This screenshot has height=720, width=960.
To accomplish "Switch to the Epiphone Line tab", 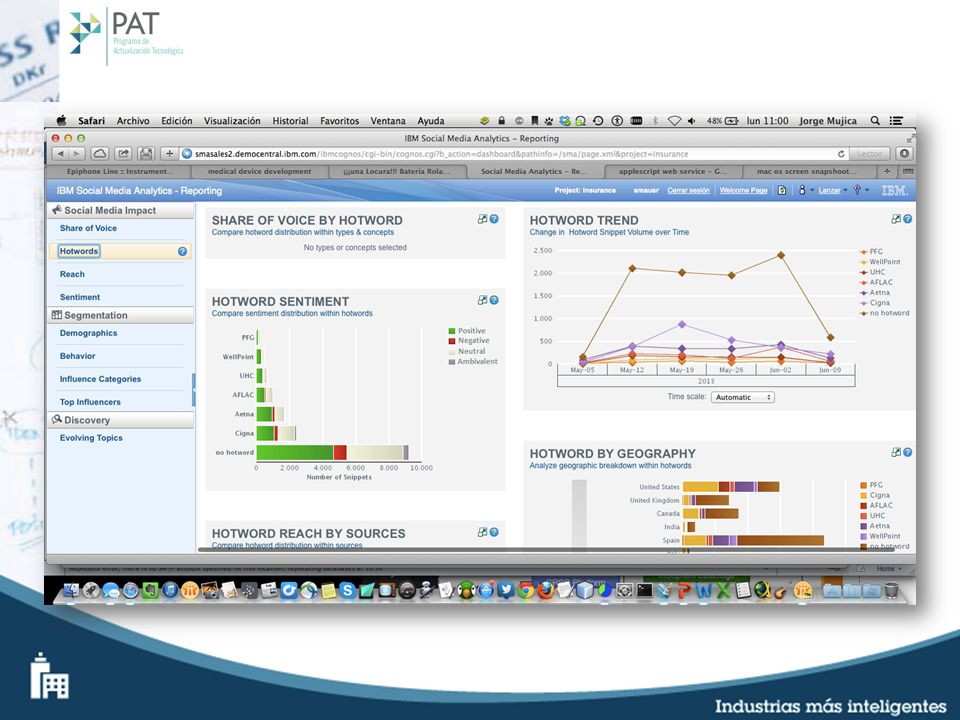I will tap(119, 171).
